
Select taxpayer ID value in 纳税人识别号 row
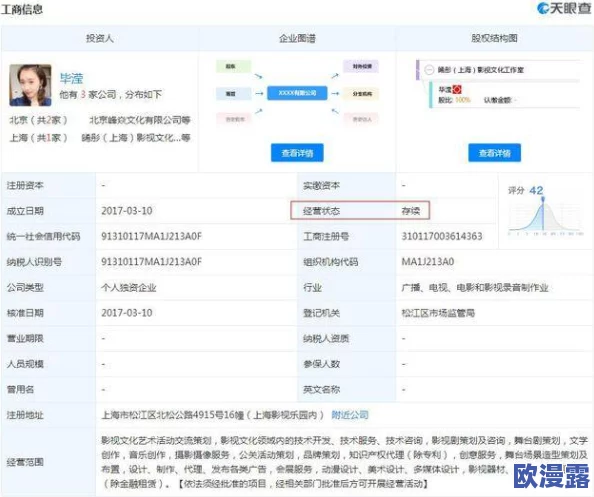[x=152, y=262]
